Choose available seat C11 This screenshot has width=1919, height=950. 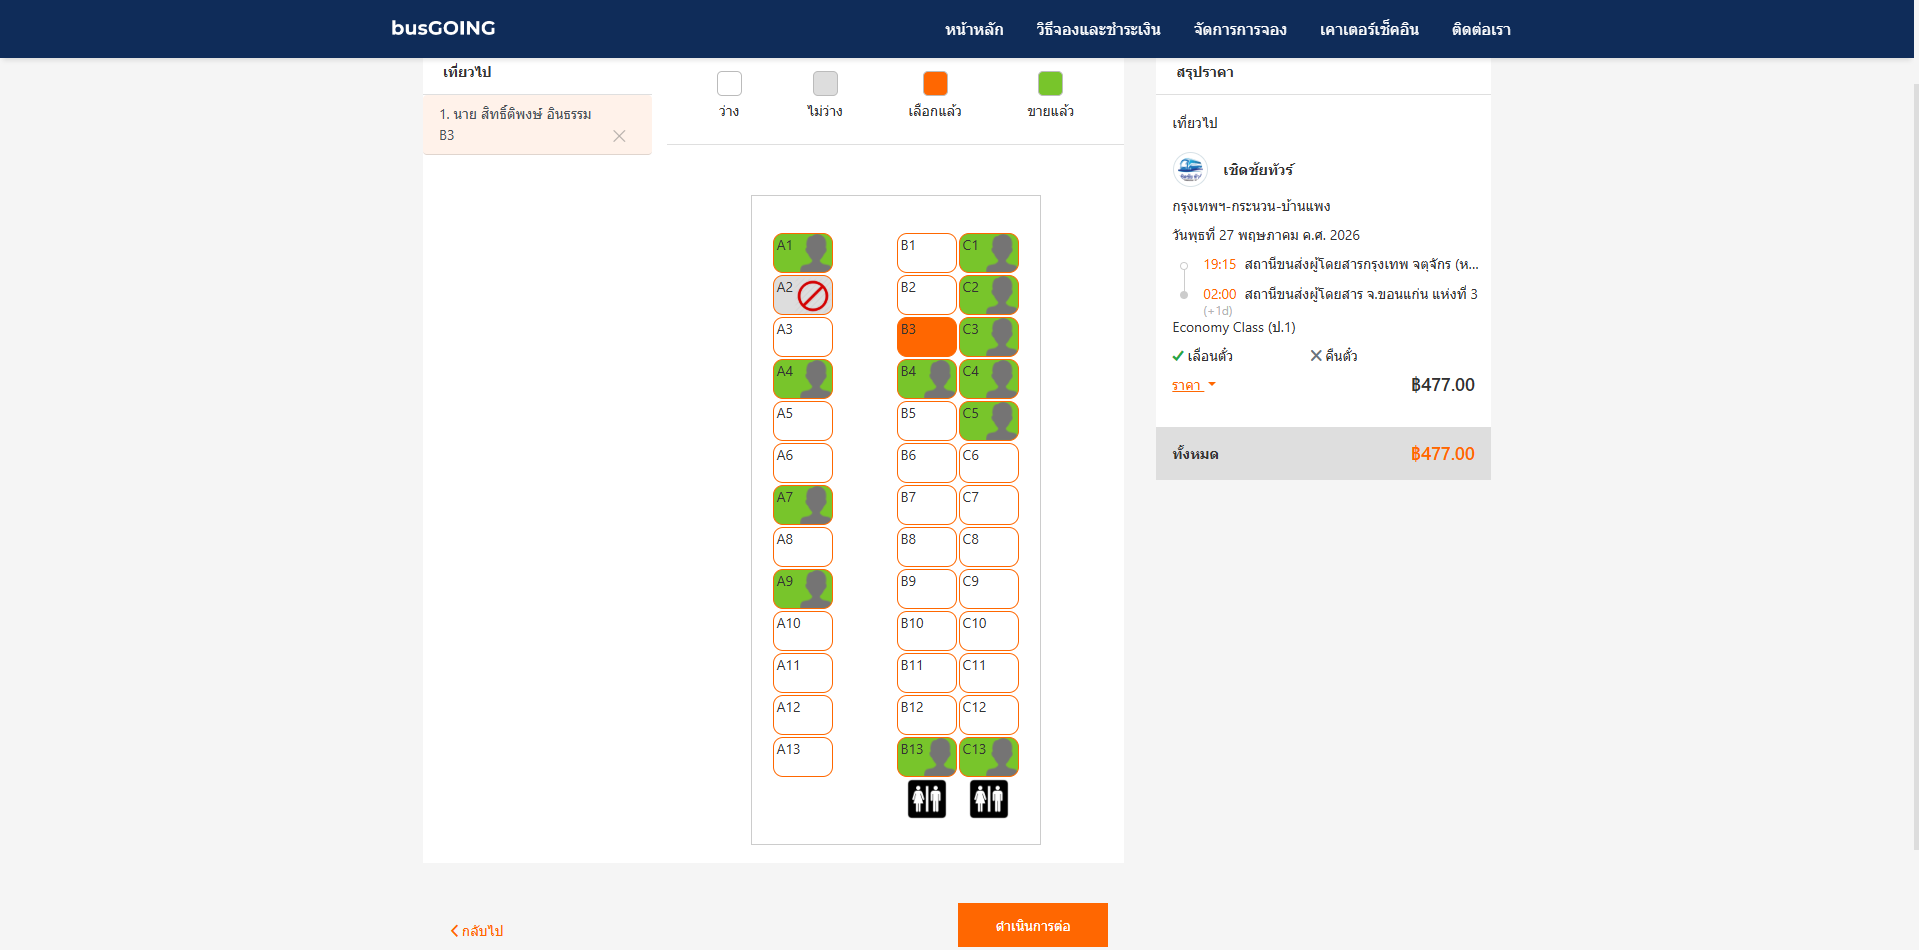(989, 673)
